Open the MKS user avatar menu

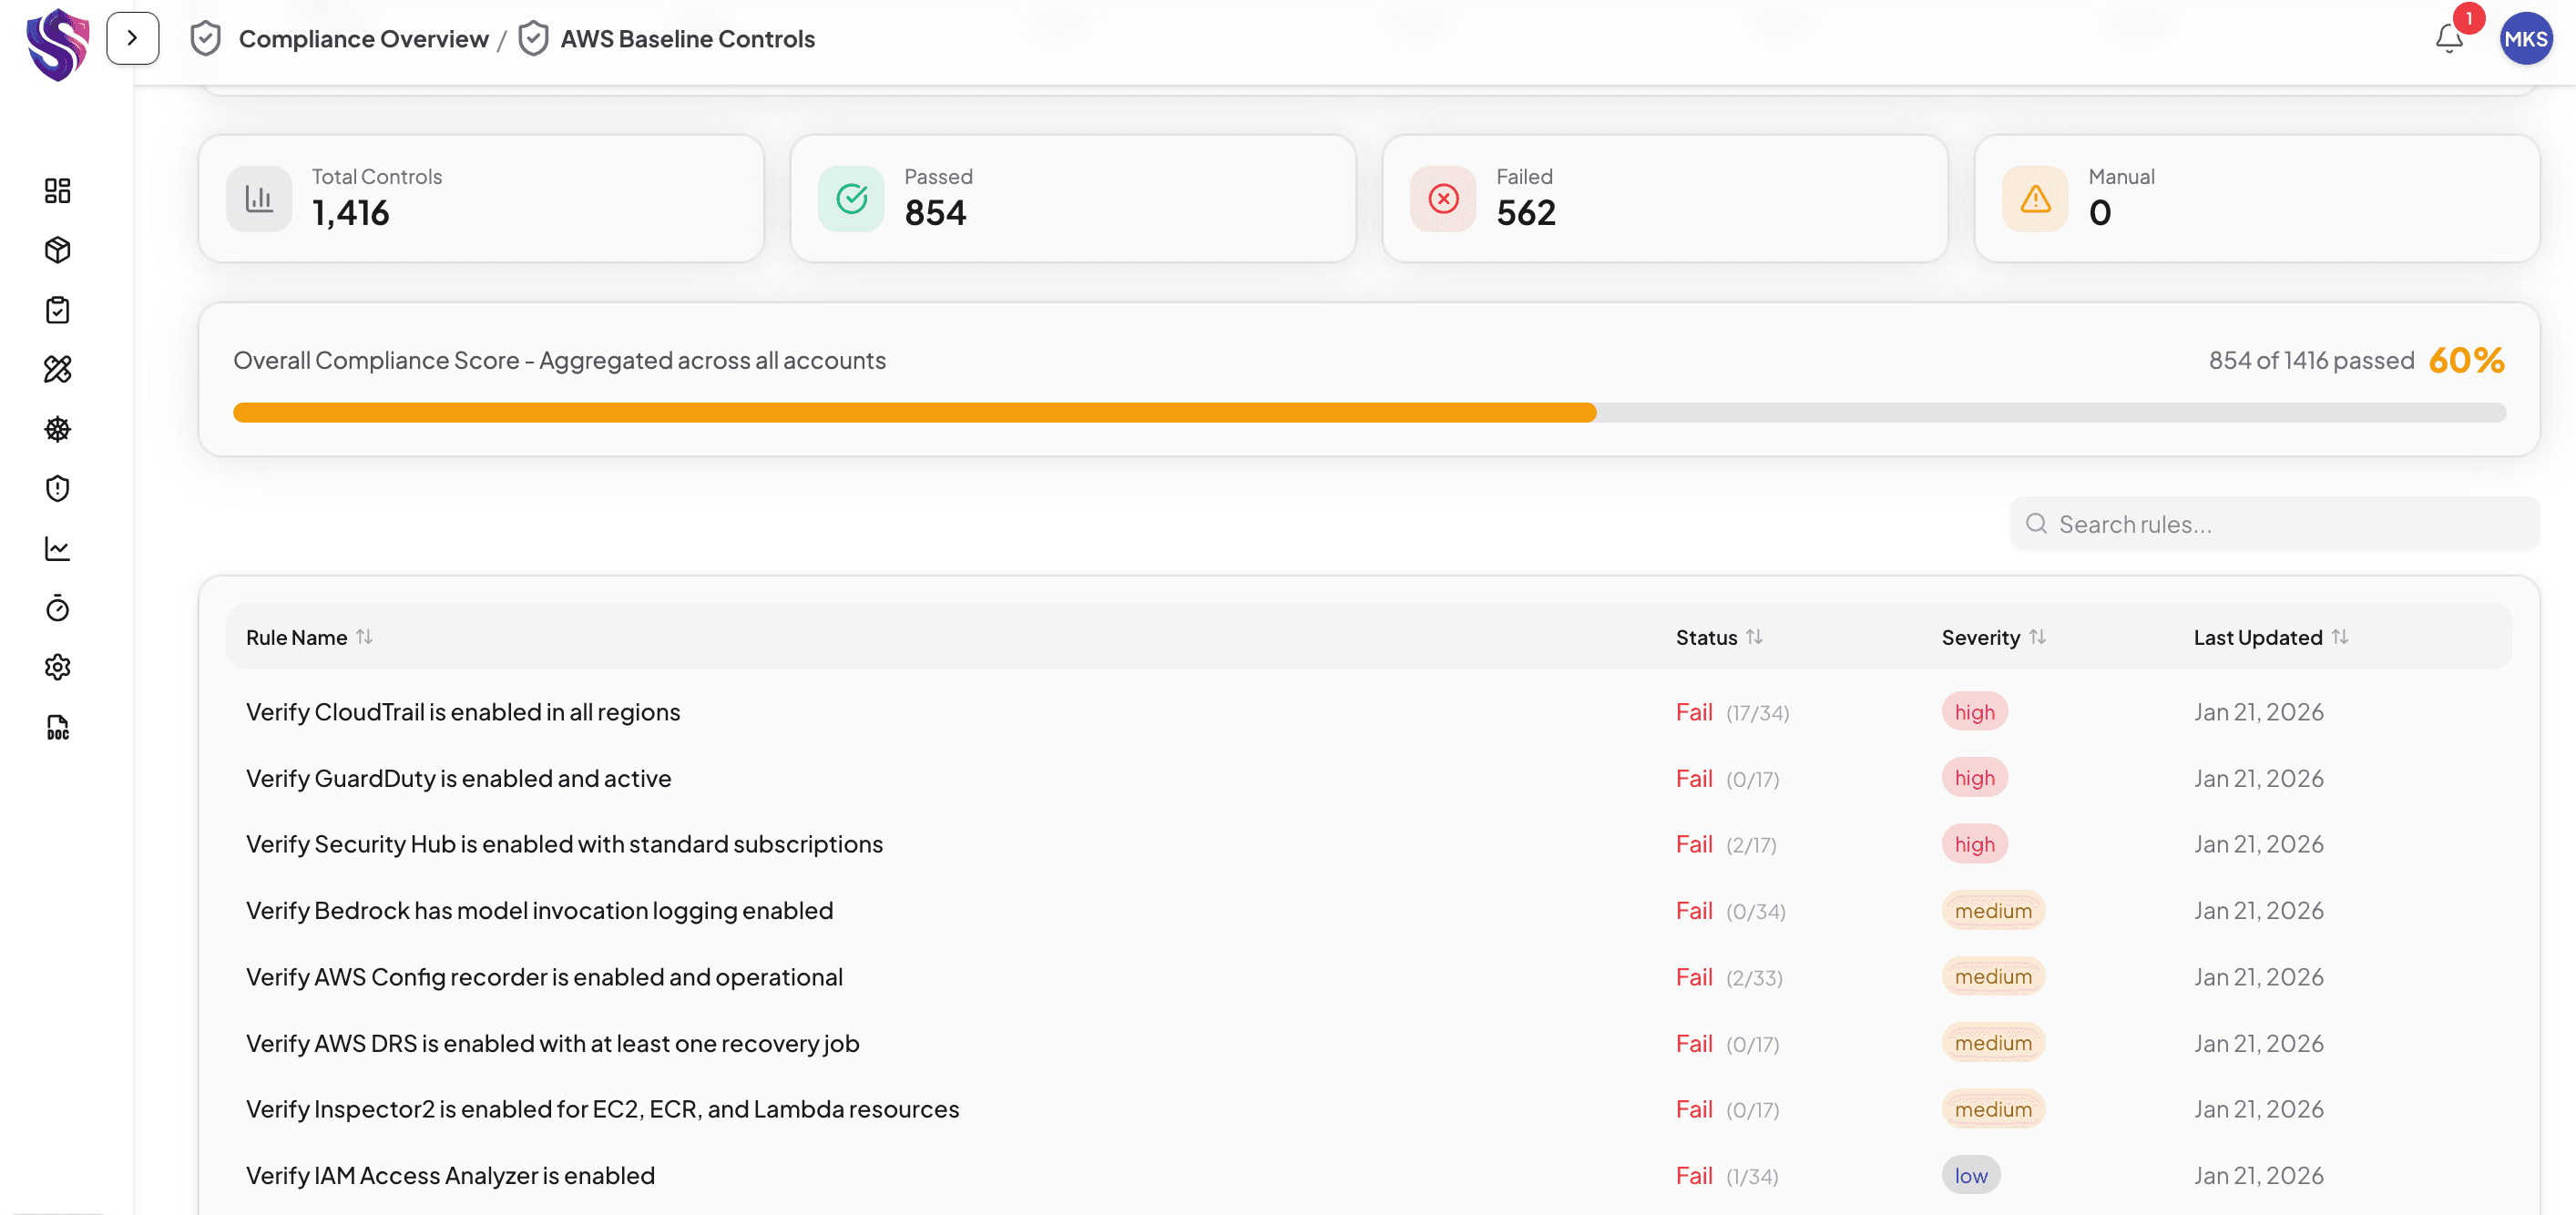pyautogui.click(x=2525, y=38)
